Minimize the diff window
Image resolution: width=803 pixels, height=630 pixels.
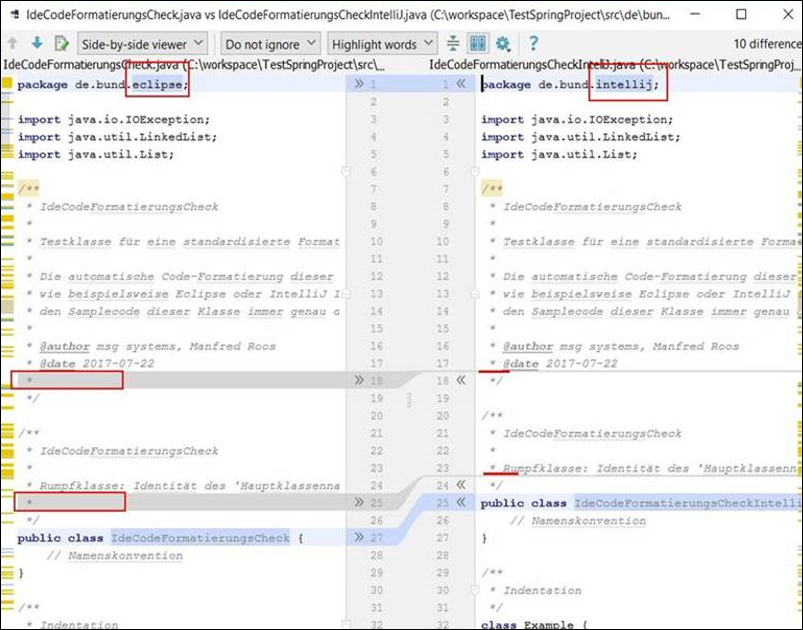pos(694,14)
